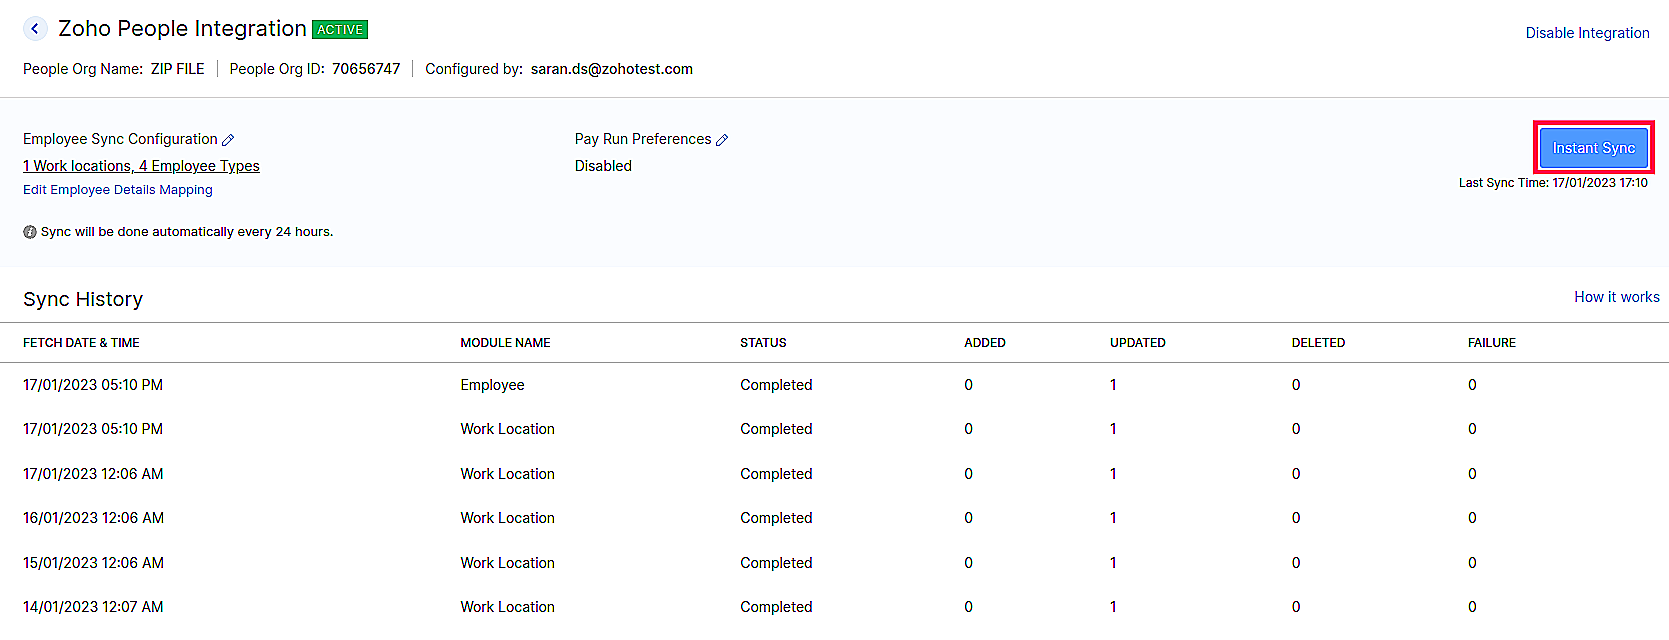Click the MODULE NAME column header
The image size is (1669, 640).
coord(505,343)
